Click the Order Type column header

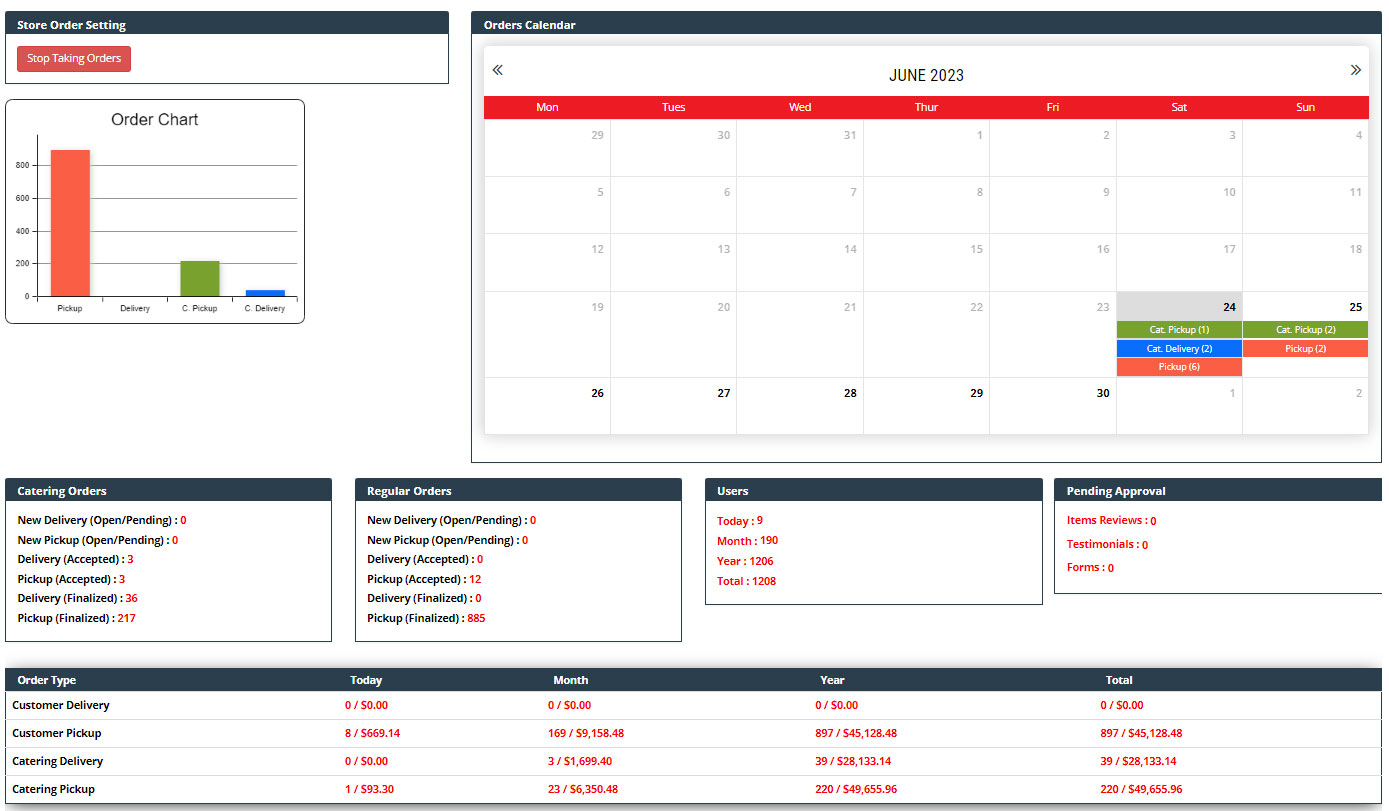tap(47, 680)
